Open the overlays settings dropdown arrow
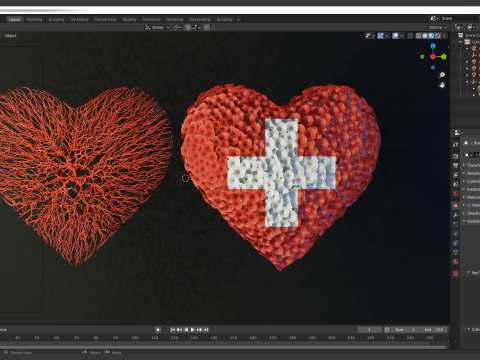The height and width of the screenshot is (360, 480). (x=402, y=36)
